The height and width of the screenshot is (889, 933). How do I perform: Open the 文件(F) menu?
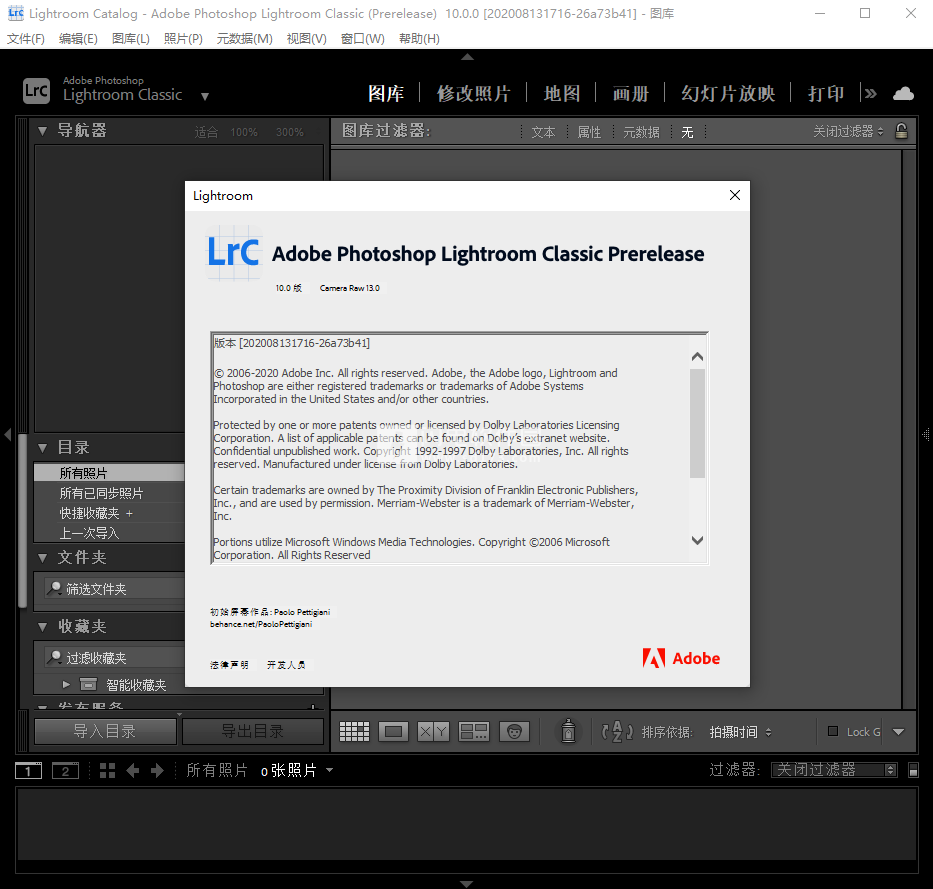(26, 39)
